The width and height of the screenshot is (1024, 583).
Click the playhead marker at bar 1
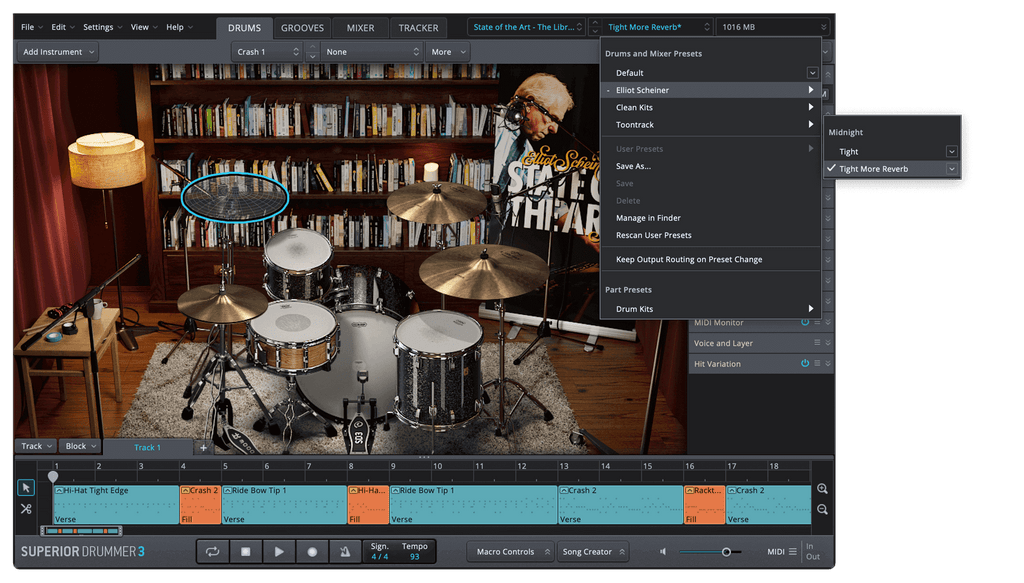[53, 477]
